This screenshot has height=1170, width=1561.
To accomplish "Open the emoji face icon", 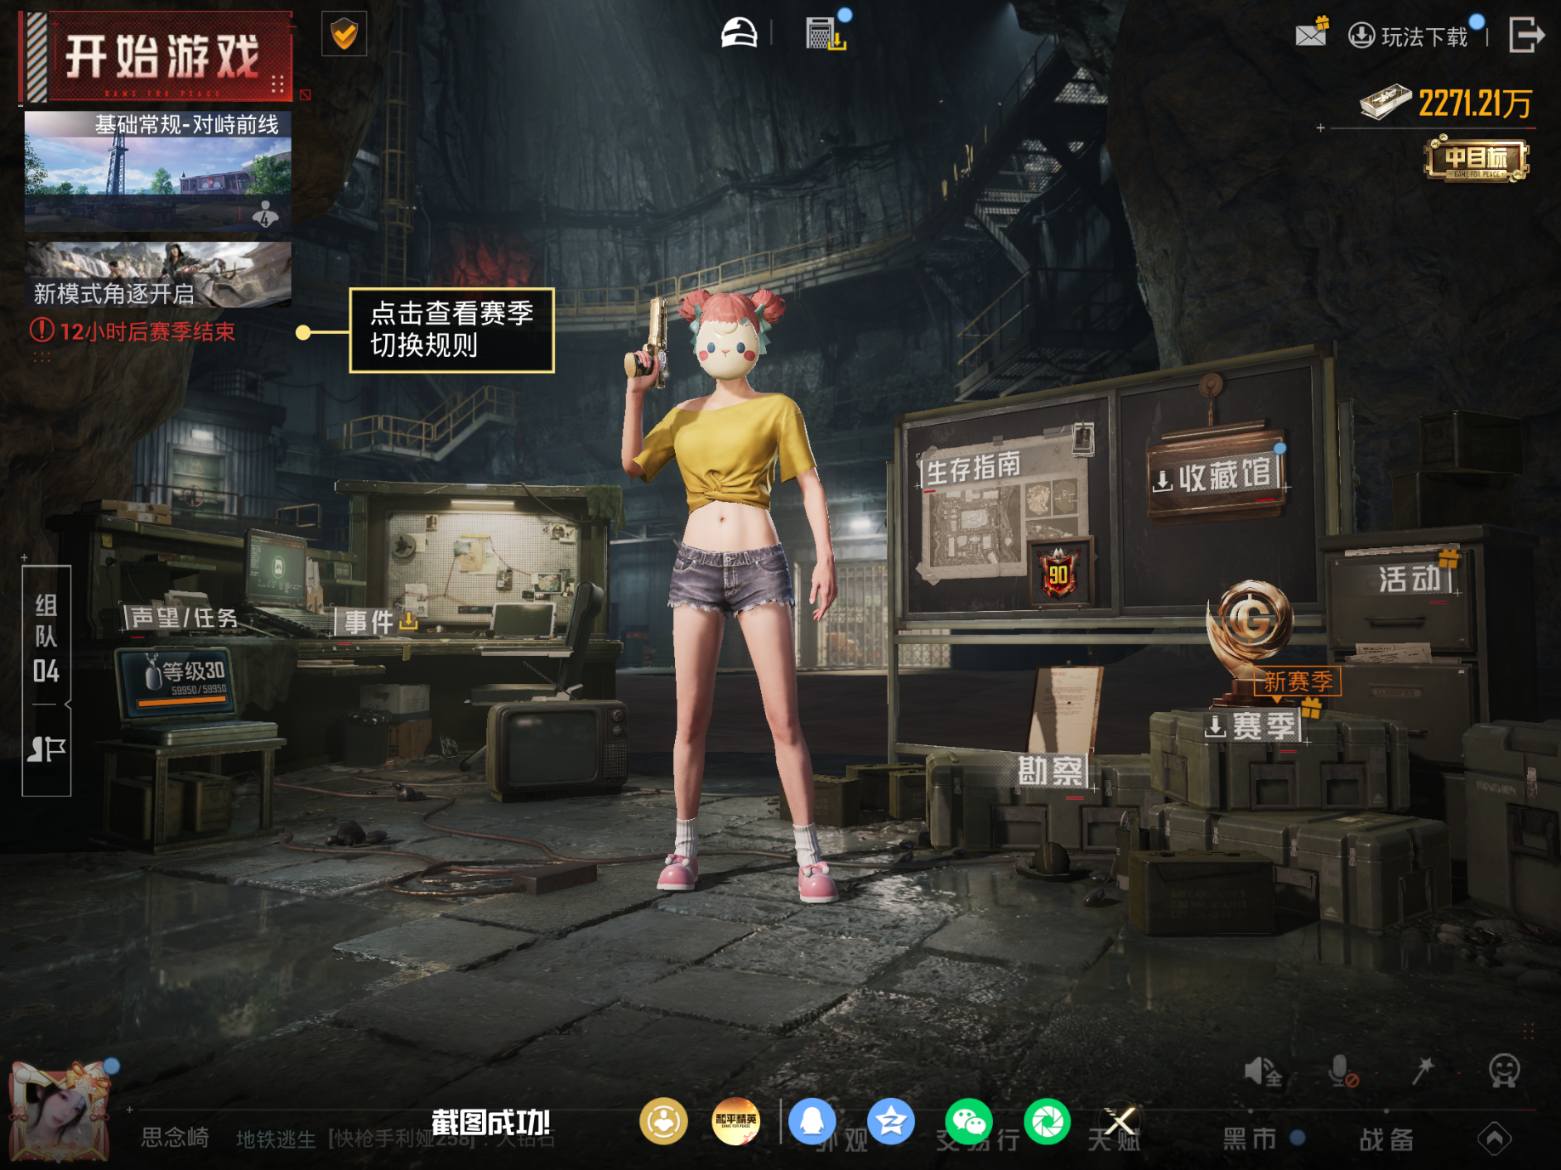I will [1504, 1070].
